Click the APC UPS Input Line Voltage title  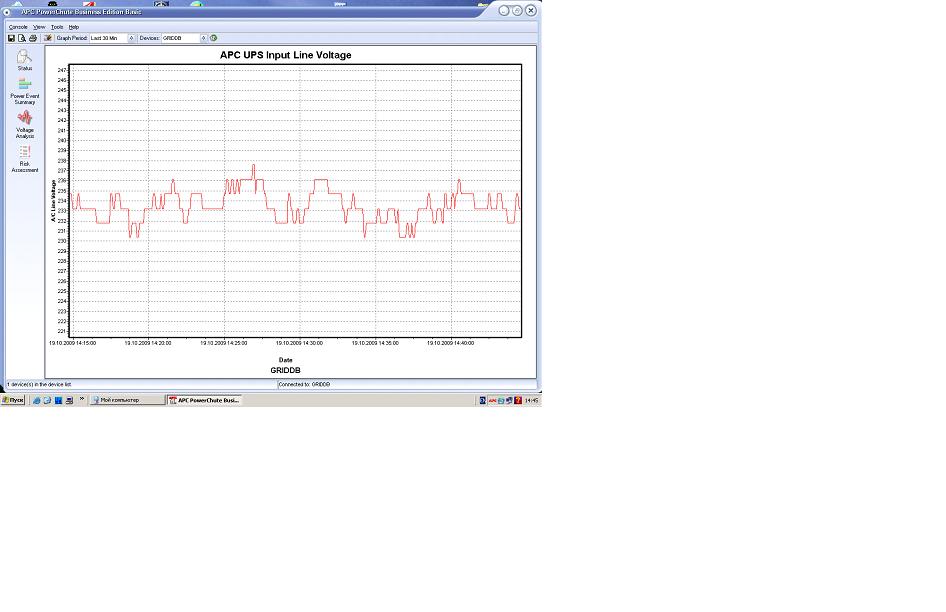tap(285, 55)
